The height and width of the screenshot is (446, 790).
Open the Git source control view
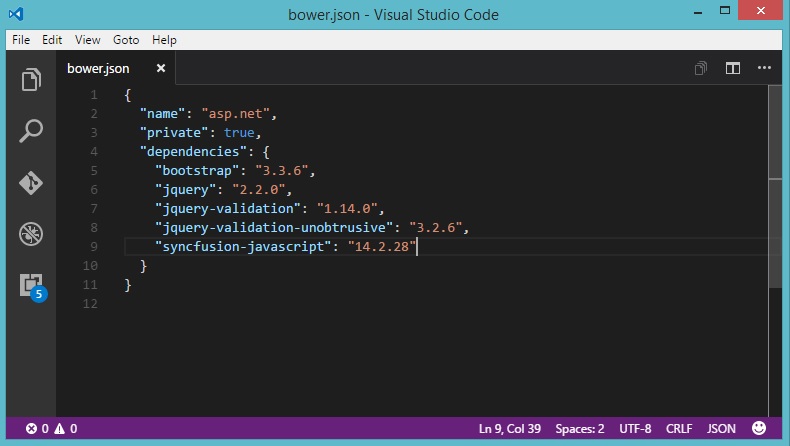tap(31, 183)
